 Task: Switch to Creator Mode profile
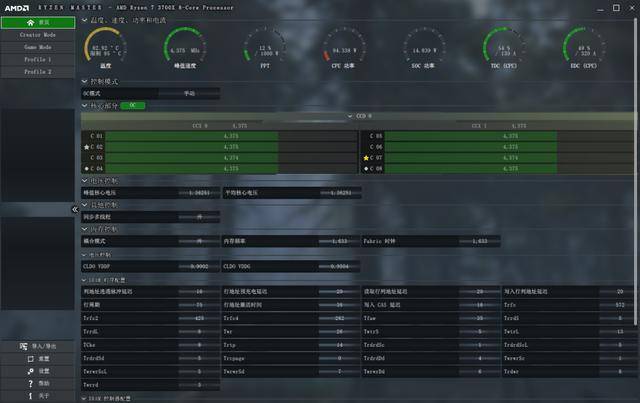(39, 34)
